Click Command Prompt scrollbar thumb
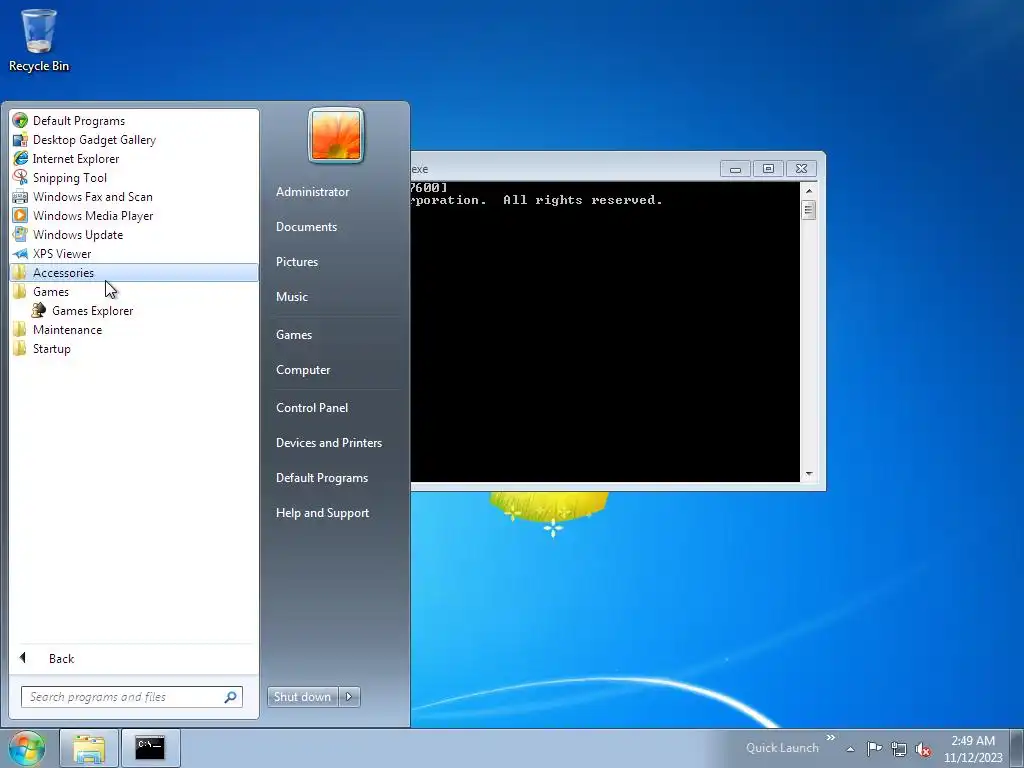This screenshot has height=768, width=1024. click(x=808, y=210)
